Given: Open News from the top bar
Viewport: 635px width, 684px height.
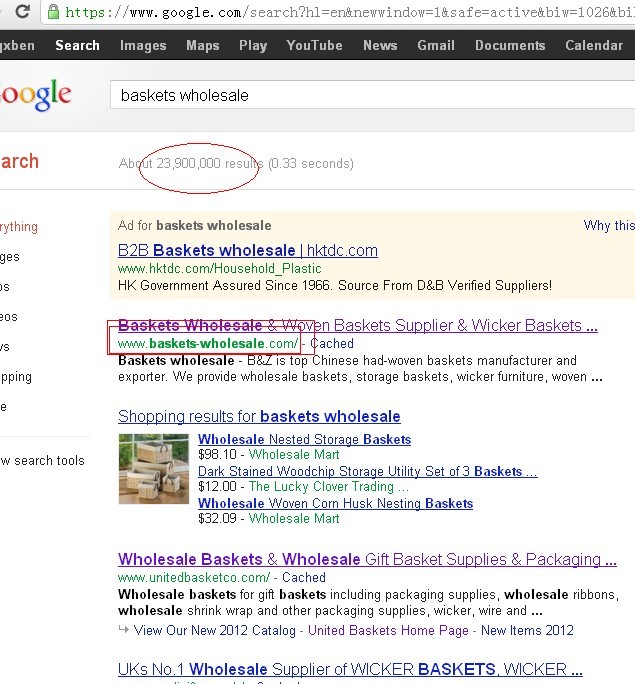Looking at the screenshot, I should pos(380,45).
